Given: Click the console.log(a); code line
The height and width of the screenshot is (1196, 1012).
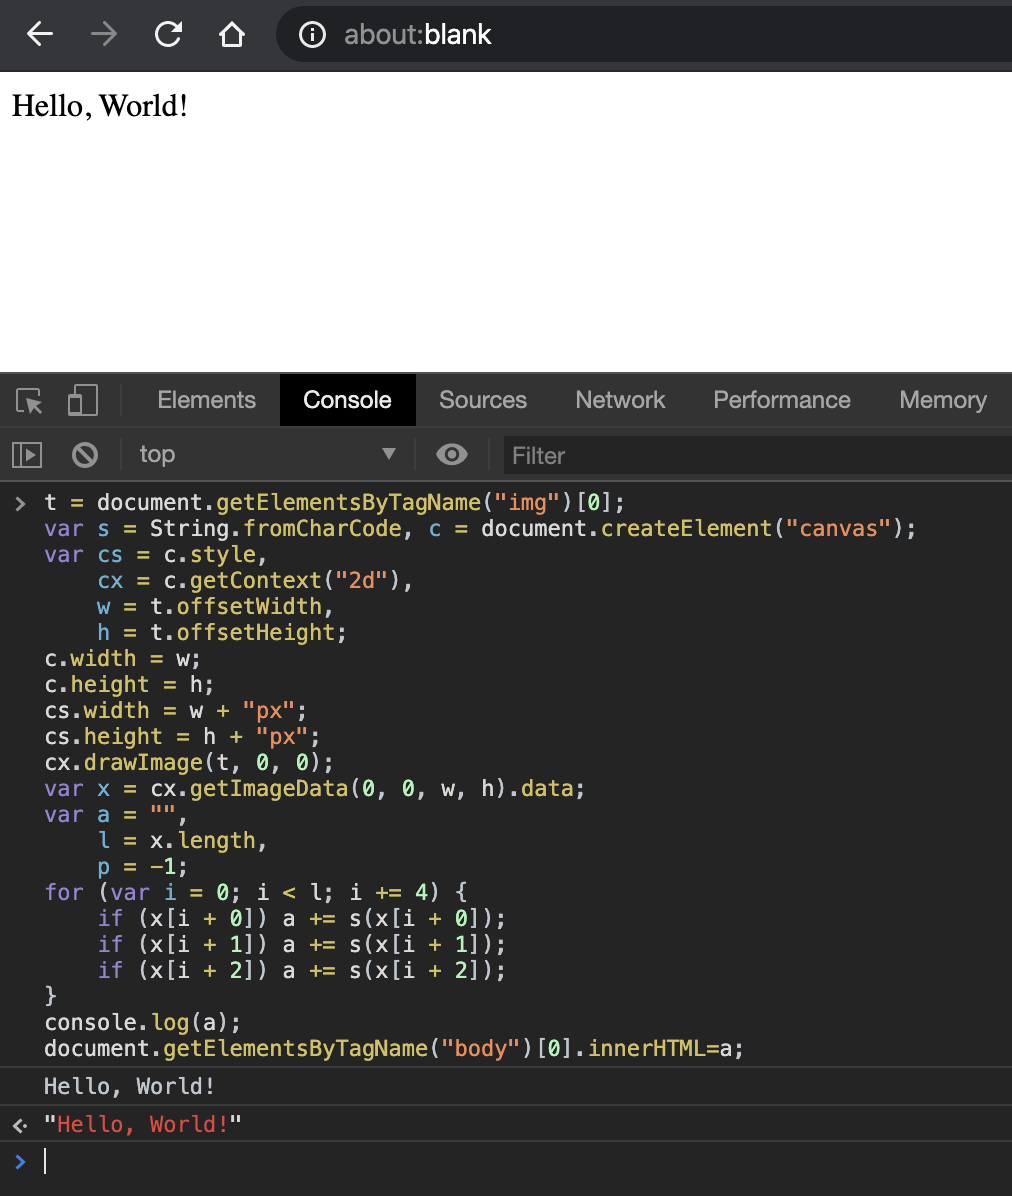Looking at the screenshot, I should (143, 1022).
